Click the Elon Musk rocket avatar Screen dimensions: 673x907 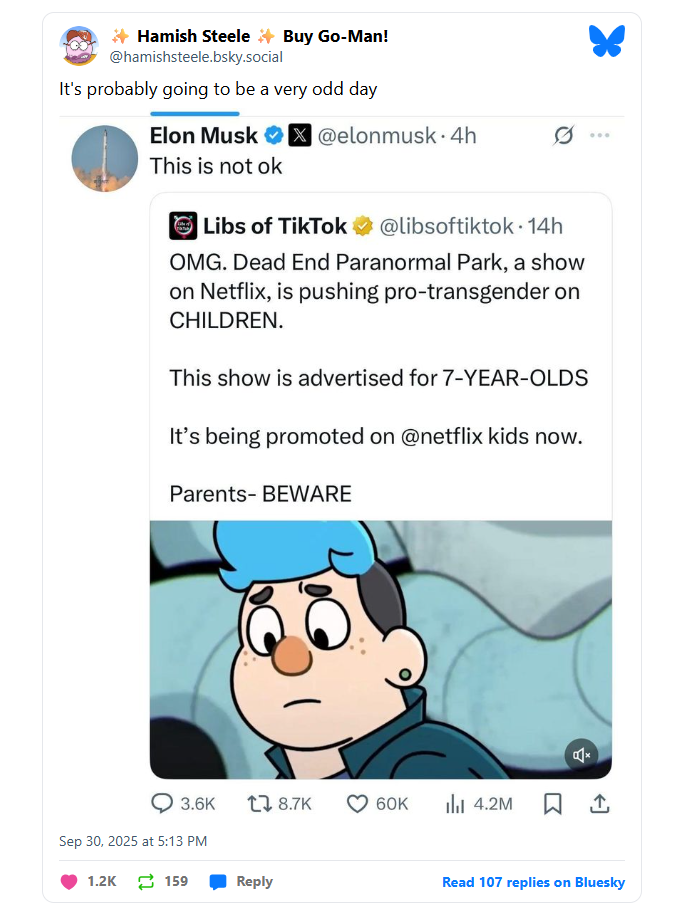pos(105,158)
